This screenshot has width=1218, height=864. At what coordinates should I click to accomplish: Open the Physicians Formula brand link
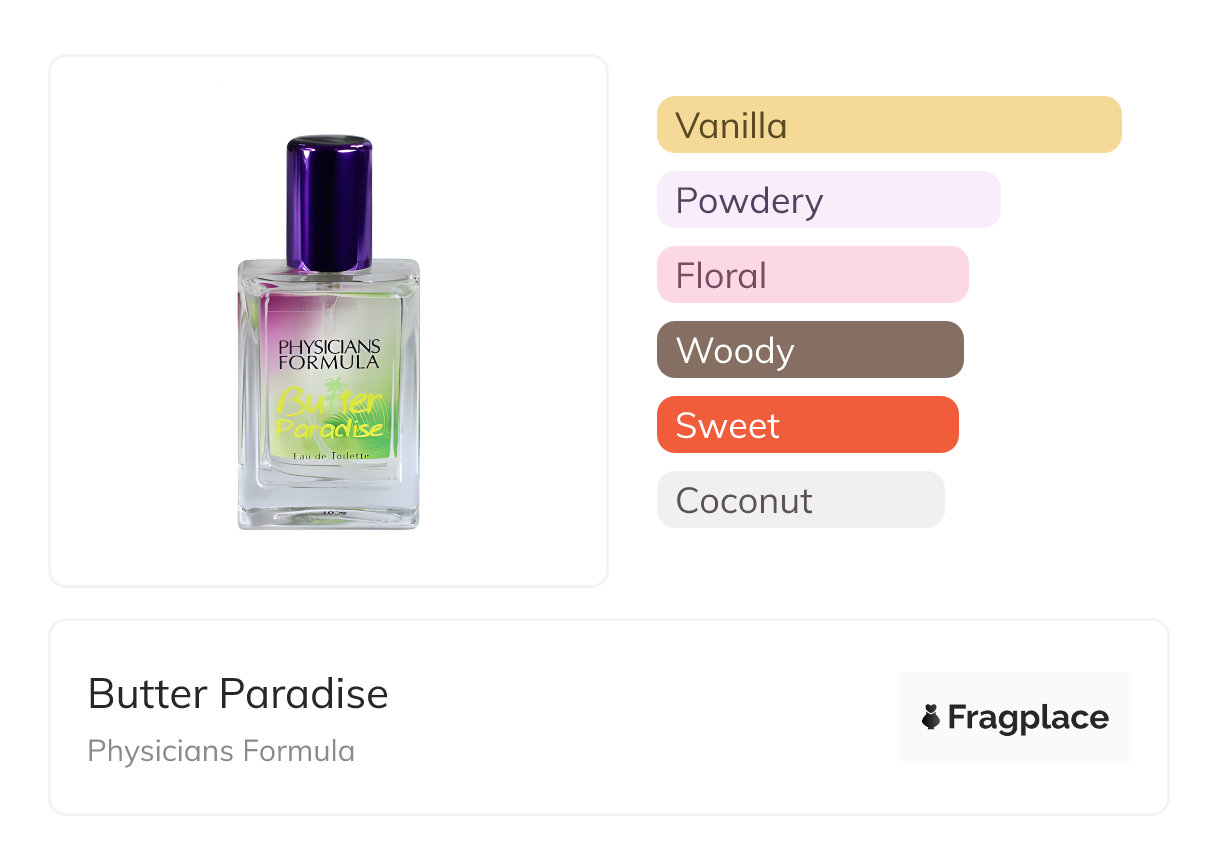[221, 751]
